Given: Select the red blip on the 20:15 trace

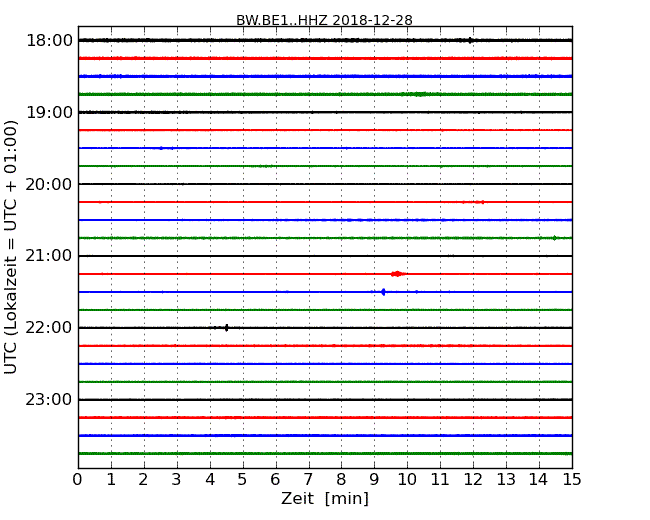Looking at the screenshot, I should click(483, 202).
